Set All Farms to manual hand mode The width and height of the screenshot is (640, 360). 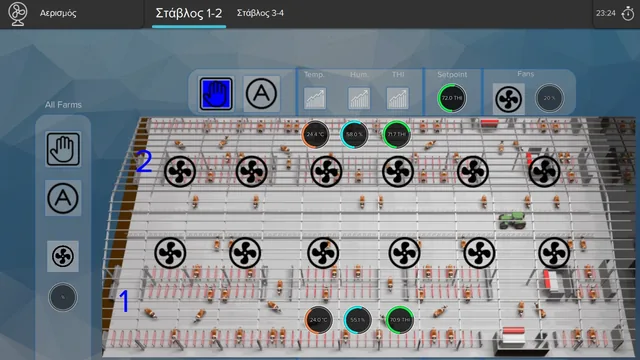point(63,149)
